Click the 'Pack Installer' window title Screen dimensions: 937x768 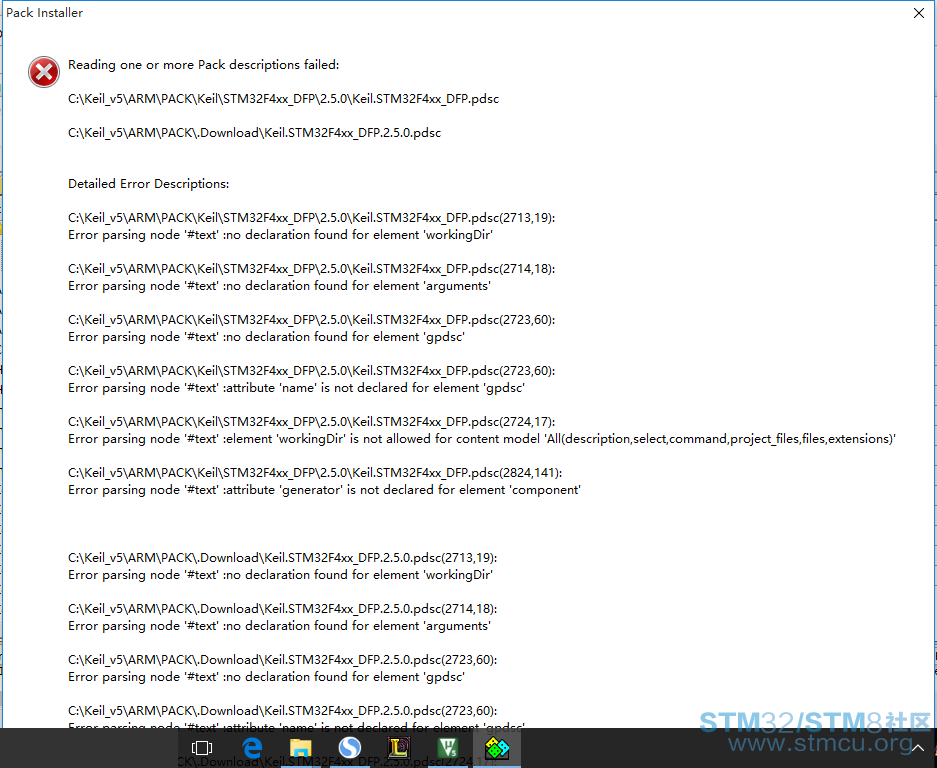click(44, 13)
